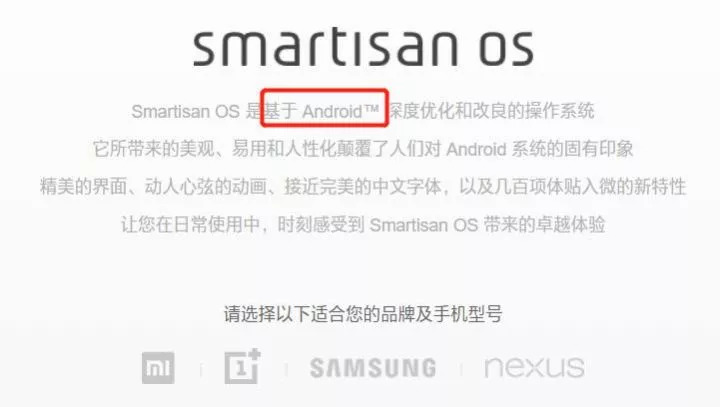Click 以及几百项体贴入微的新特性 phrase

click(x=572, y=187)
